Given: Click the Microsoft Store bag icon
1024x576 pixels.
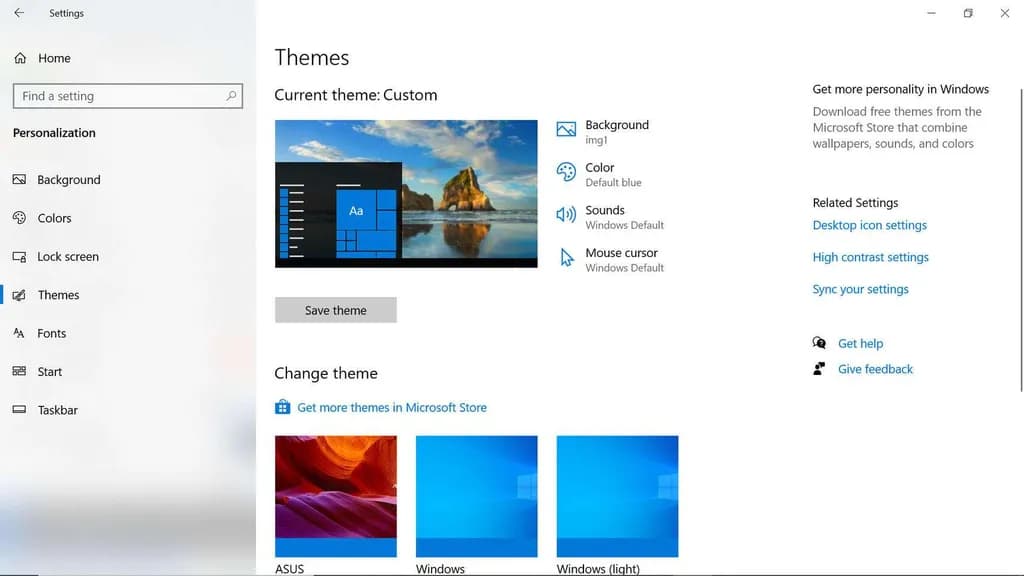Looking at the screenshot, I should point(283,407).
